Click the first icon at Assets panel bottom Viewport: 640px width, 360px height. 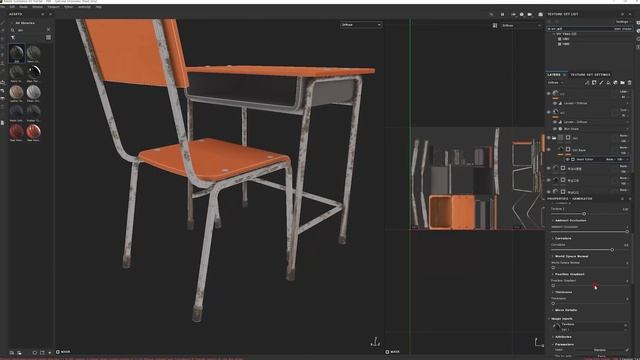pos(12,352)
